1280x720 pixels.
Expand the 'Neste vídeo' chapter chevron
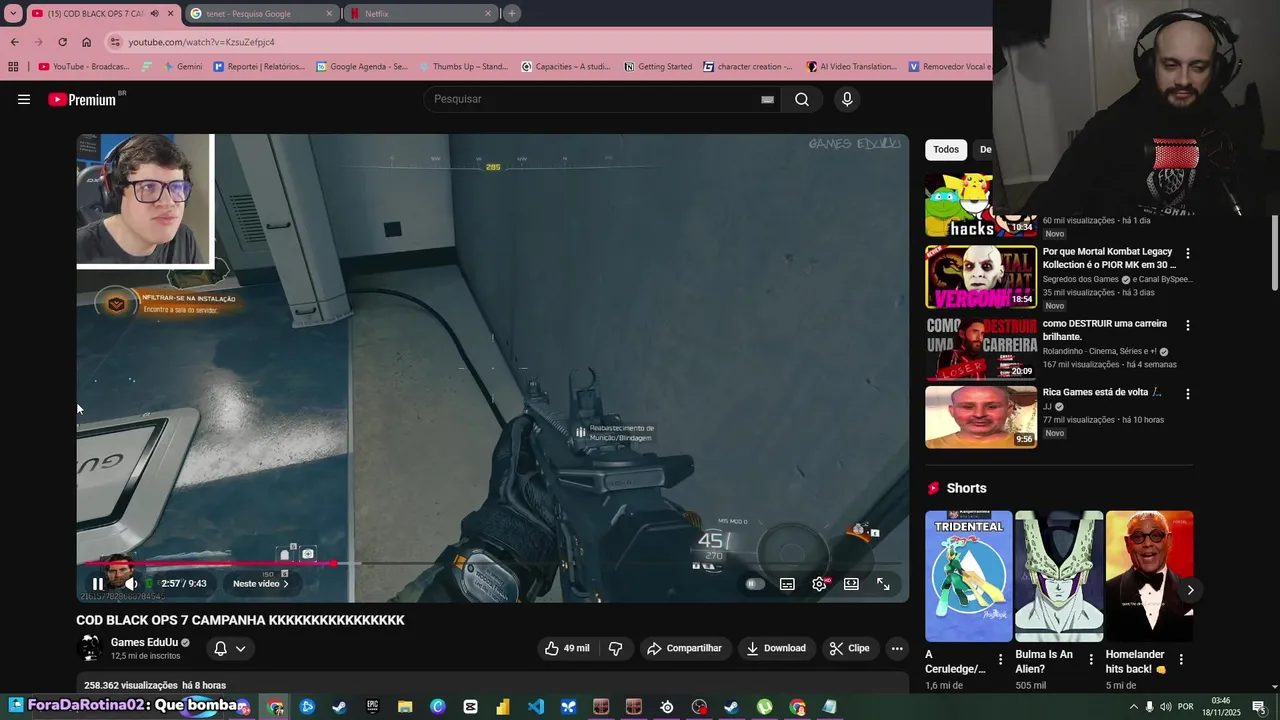pyautogui.click(x=285, y=584)
